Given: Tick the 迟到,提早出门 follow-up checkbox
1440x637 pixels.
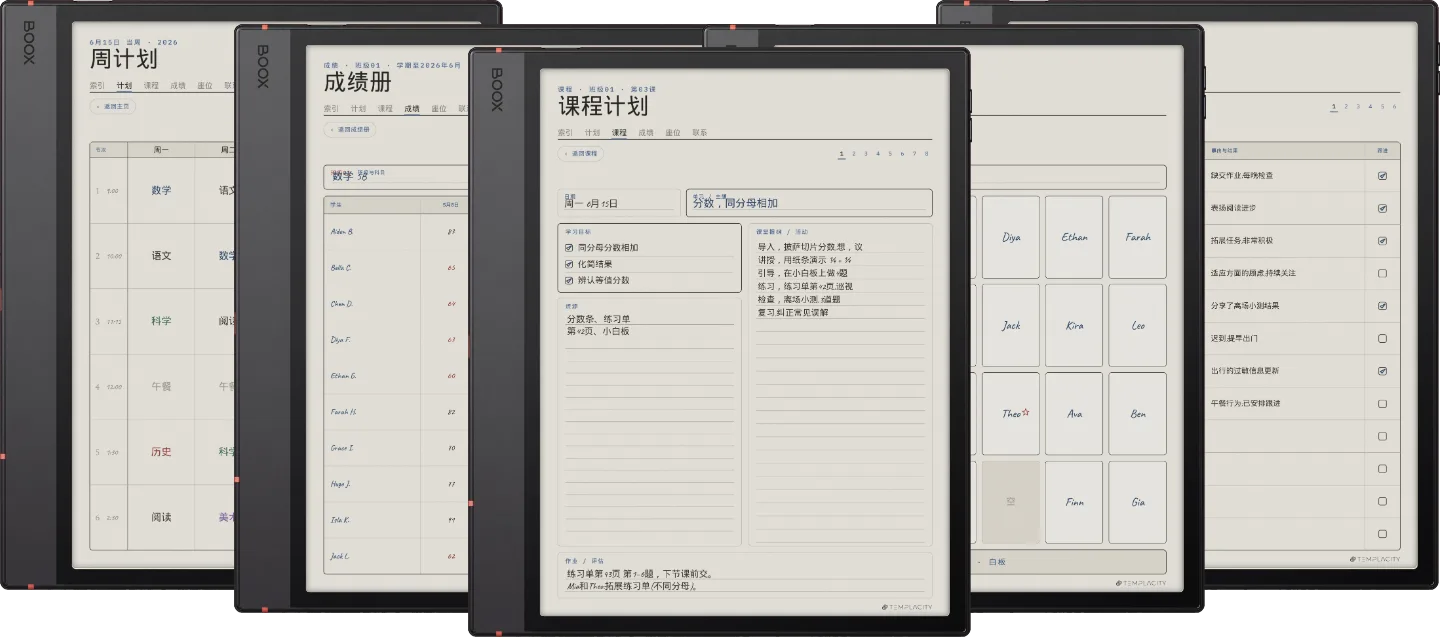Looking at the screenshot, I should (x=1382, y=338).
